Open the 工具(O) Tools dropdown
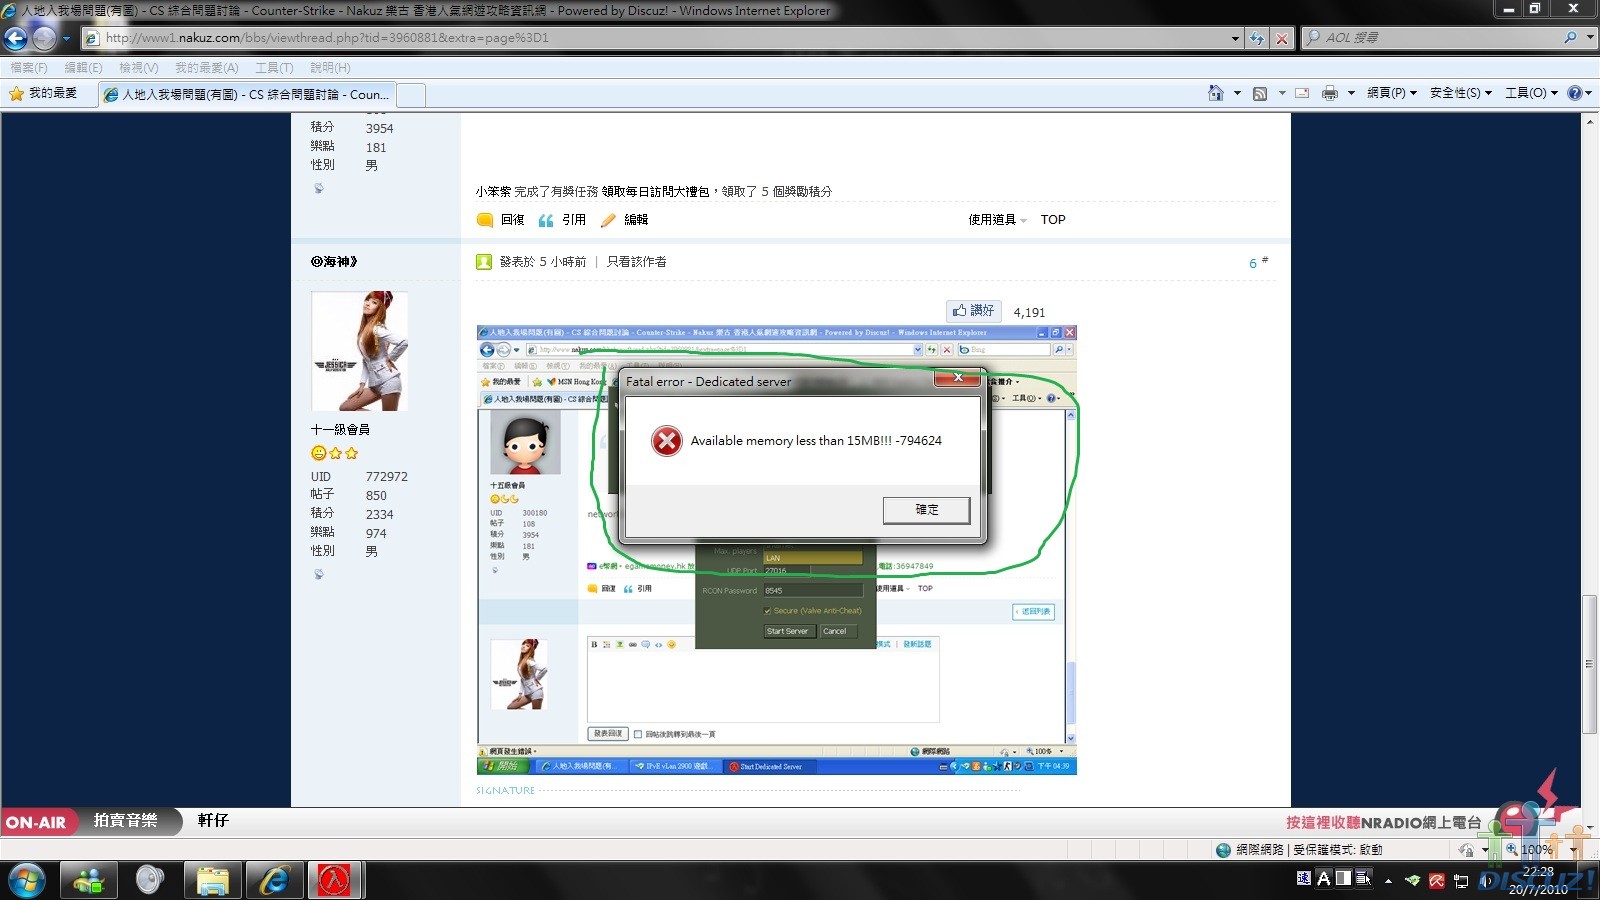This screenshot has width=1600, height=900. (1532, 93)
